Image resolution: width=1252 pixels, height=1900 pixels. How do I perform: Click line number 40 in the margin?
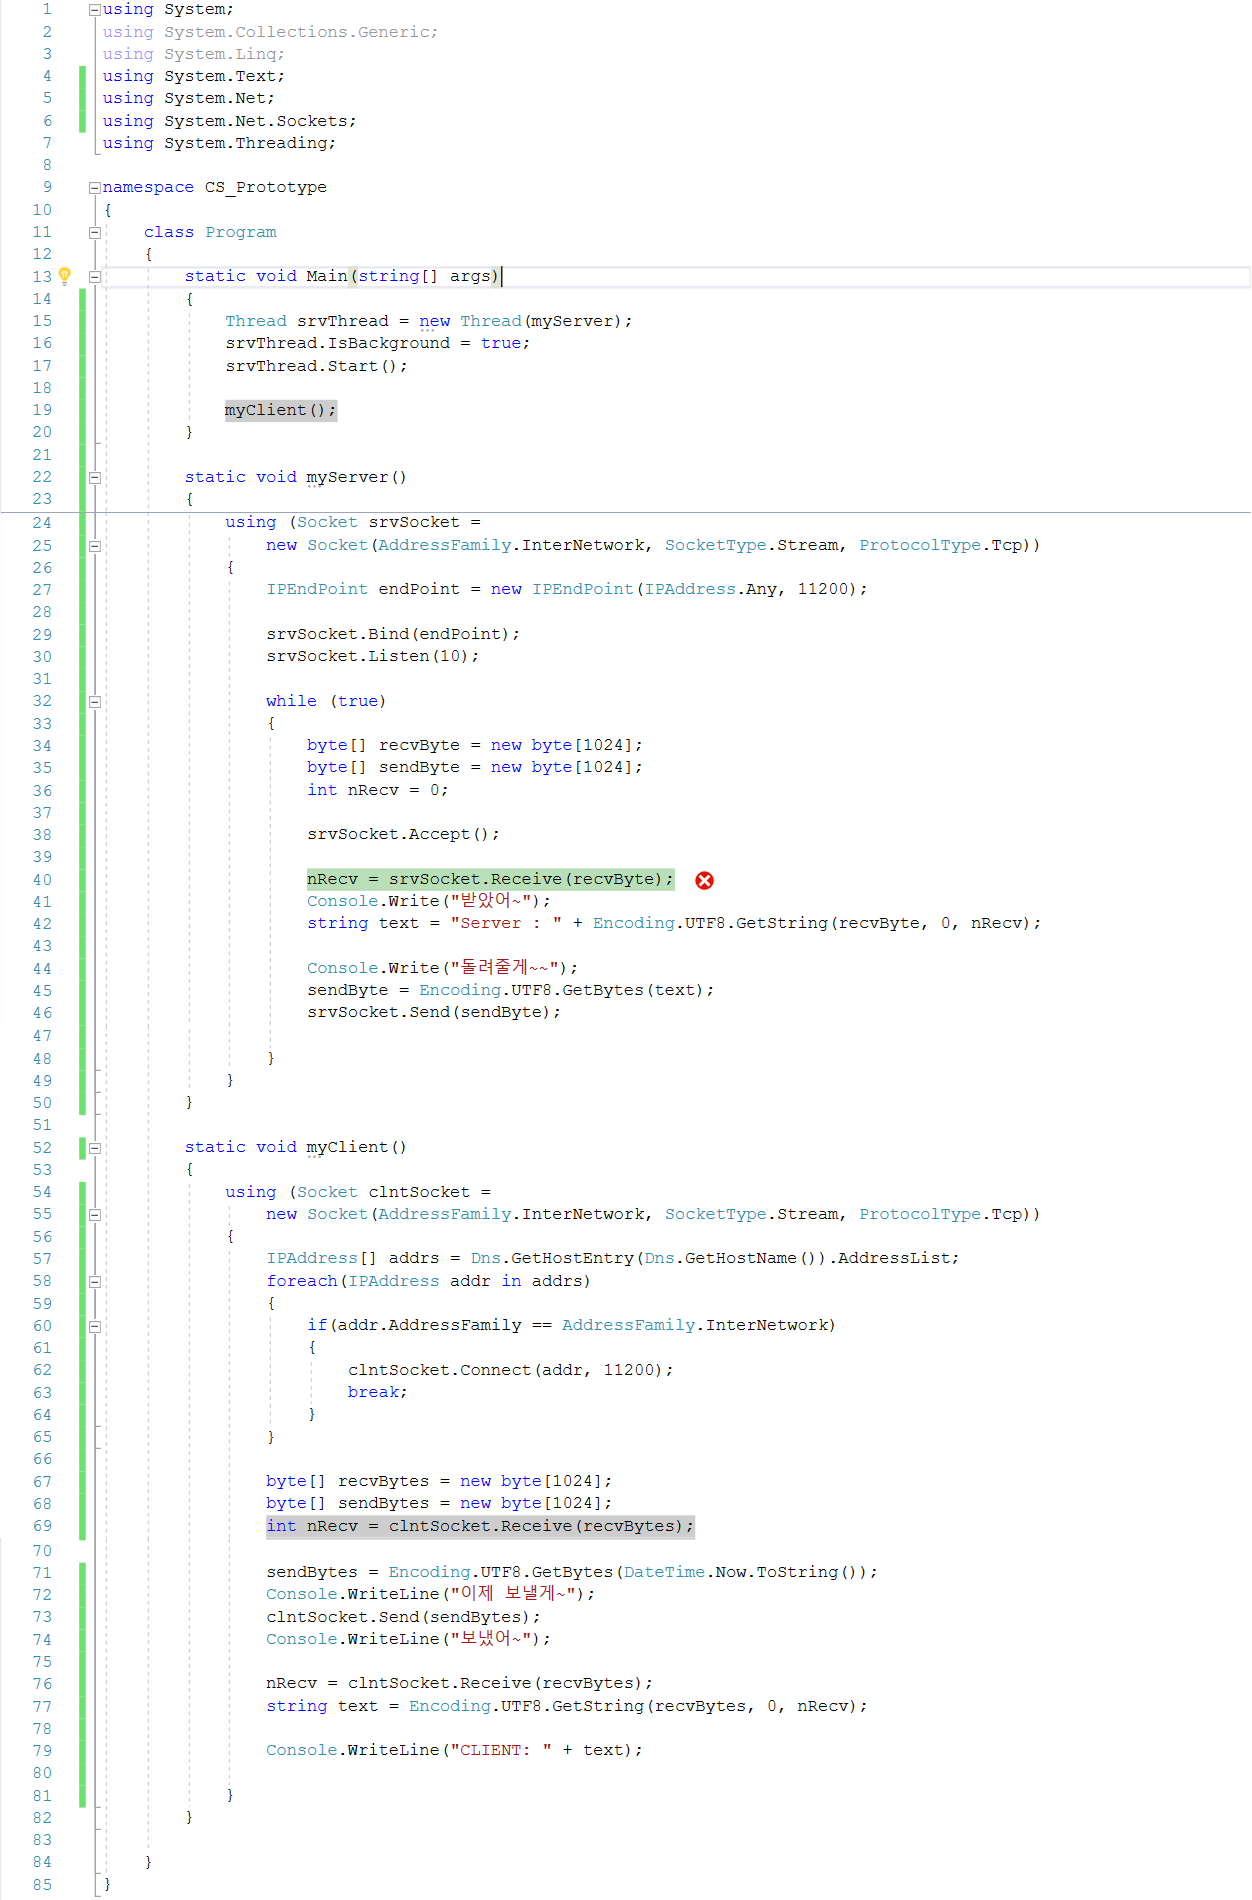42,880
